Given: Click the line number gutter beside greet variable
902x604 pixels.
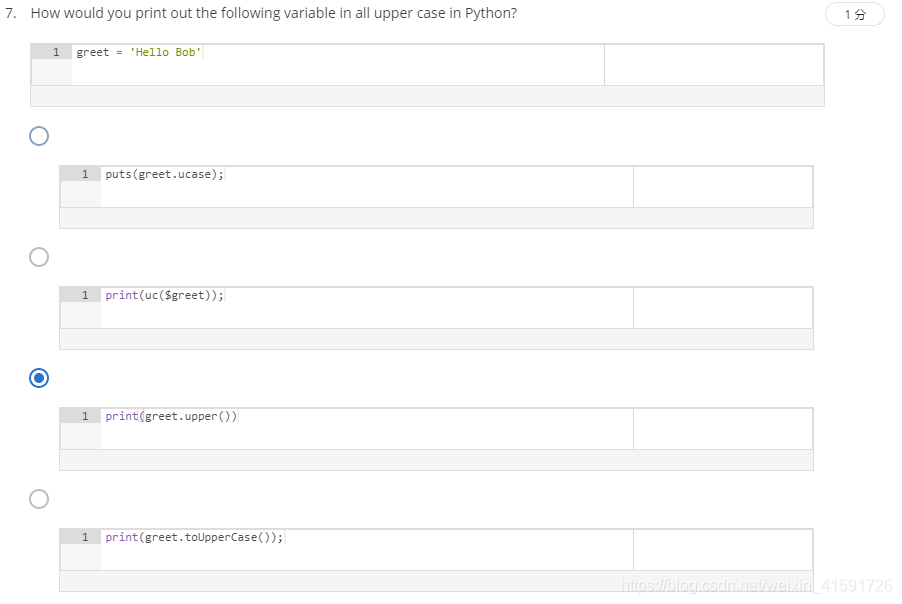Looking at the screenshot, I should [x=55, y=51].
